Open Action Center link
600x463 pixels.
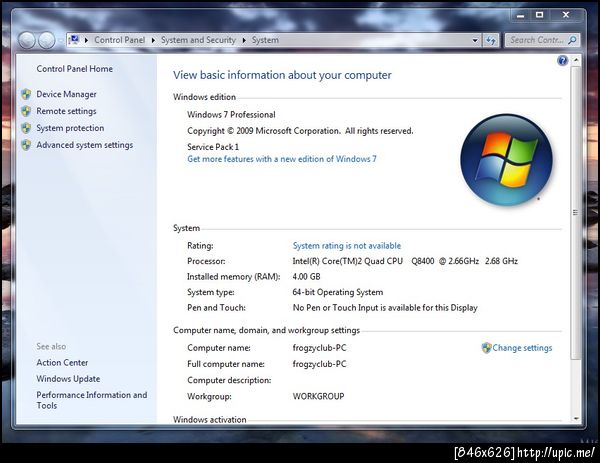click(x=62, y=362)
